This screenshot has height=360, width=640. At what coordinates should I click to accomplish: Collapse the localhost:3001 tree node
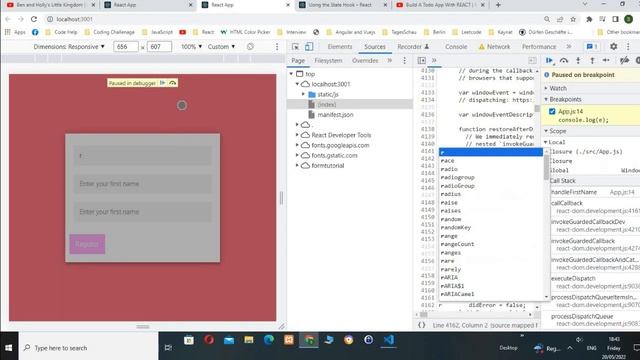298,84
